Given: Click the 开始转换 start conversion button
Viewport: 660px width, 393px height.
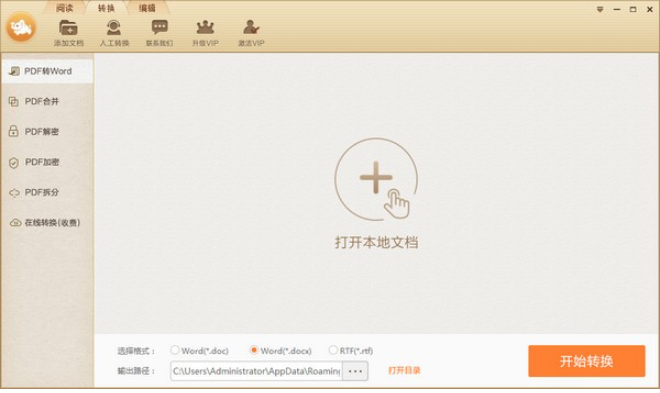Looking at the screenshot, I should [x=587, y=361].
